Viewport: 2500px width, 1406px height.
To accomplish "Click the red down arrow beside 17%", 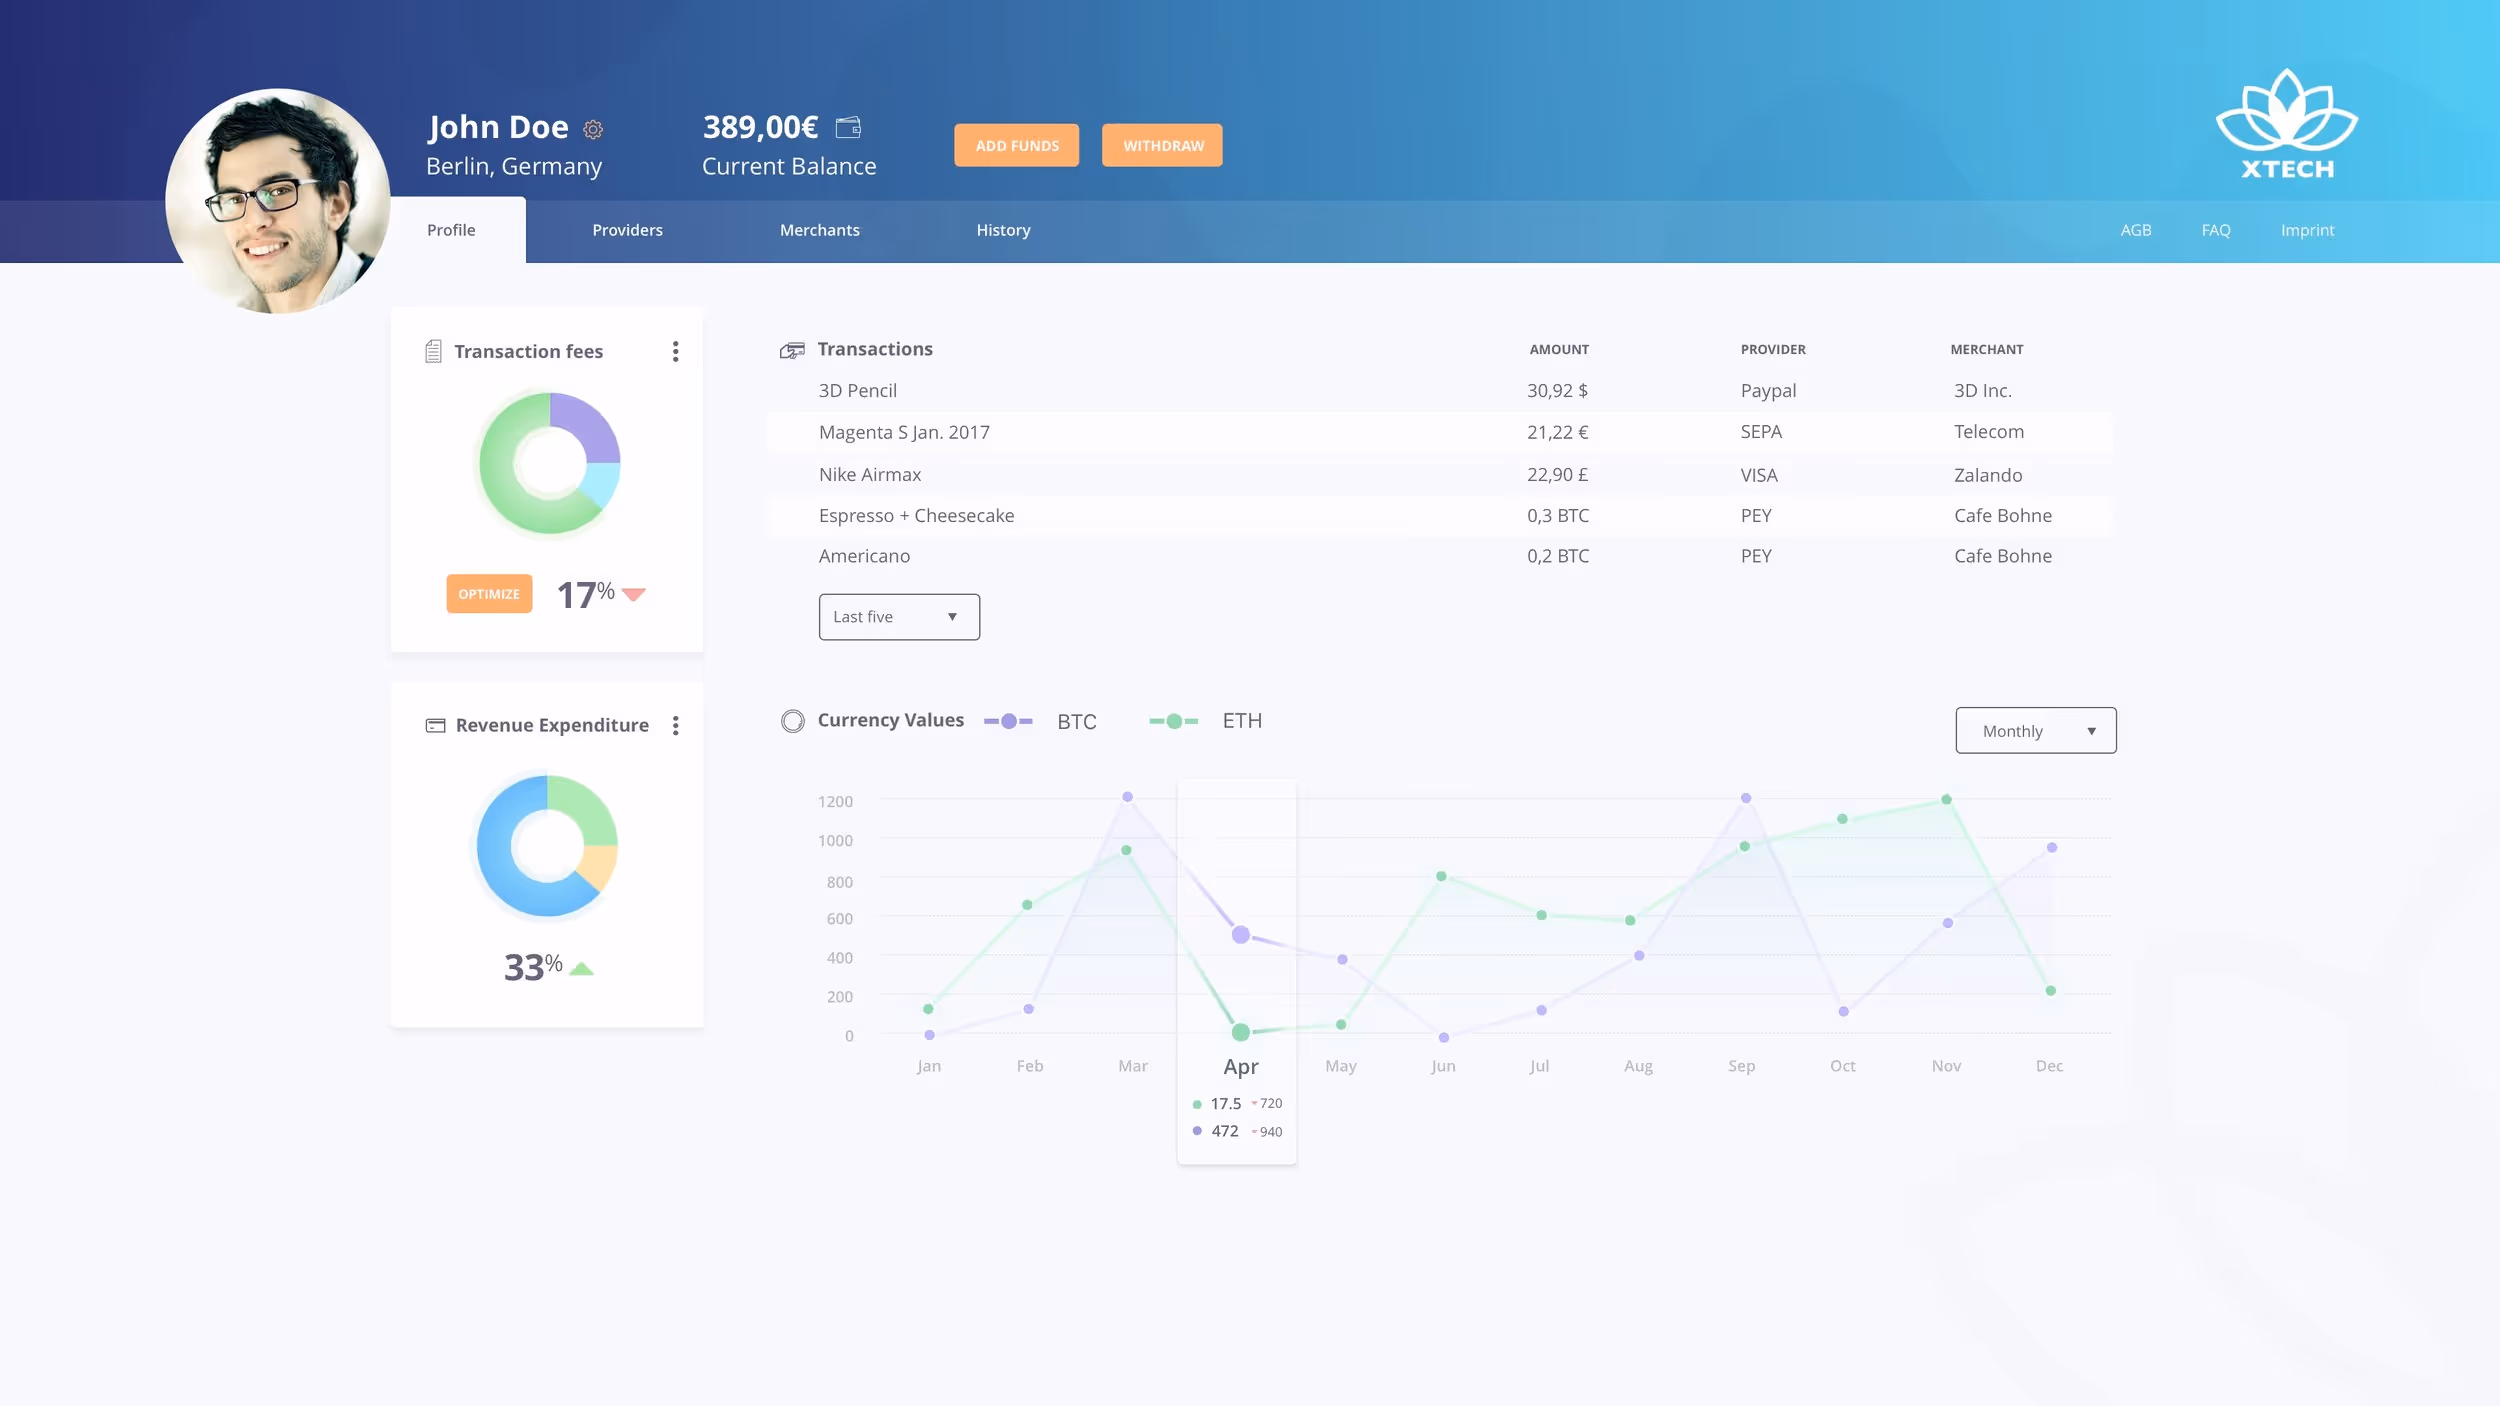I will pyautogui.click(x=633, y=594).
